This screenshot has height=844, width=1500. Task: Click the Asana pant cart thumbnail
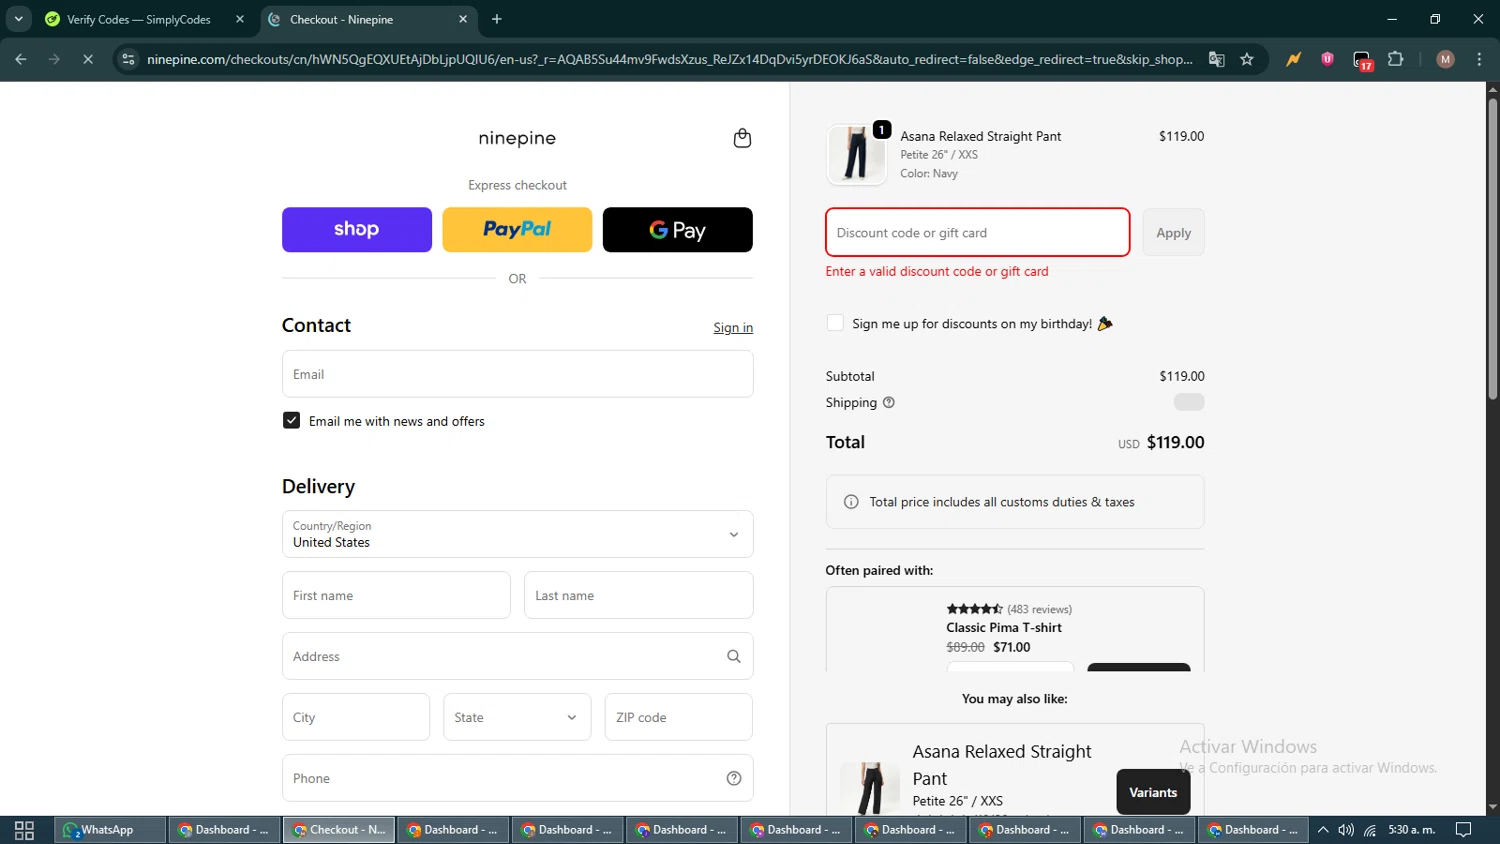click(x=856, y=154)
